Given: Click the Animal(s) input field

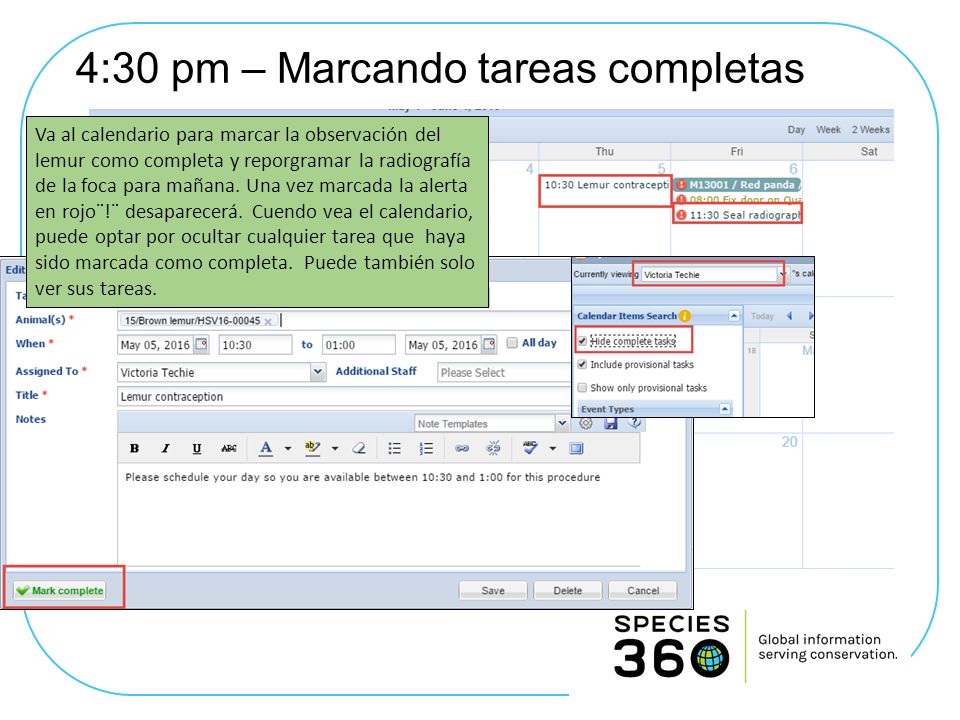Looking at the screenshot, I should pyautogui.click(x=343, y=320).
